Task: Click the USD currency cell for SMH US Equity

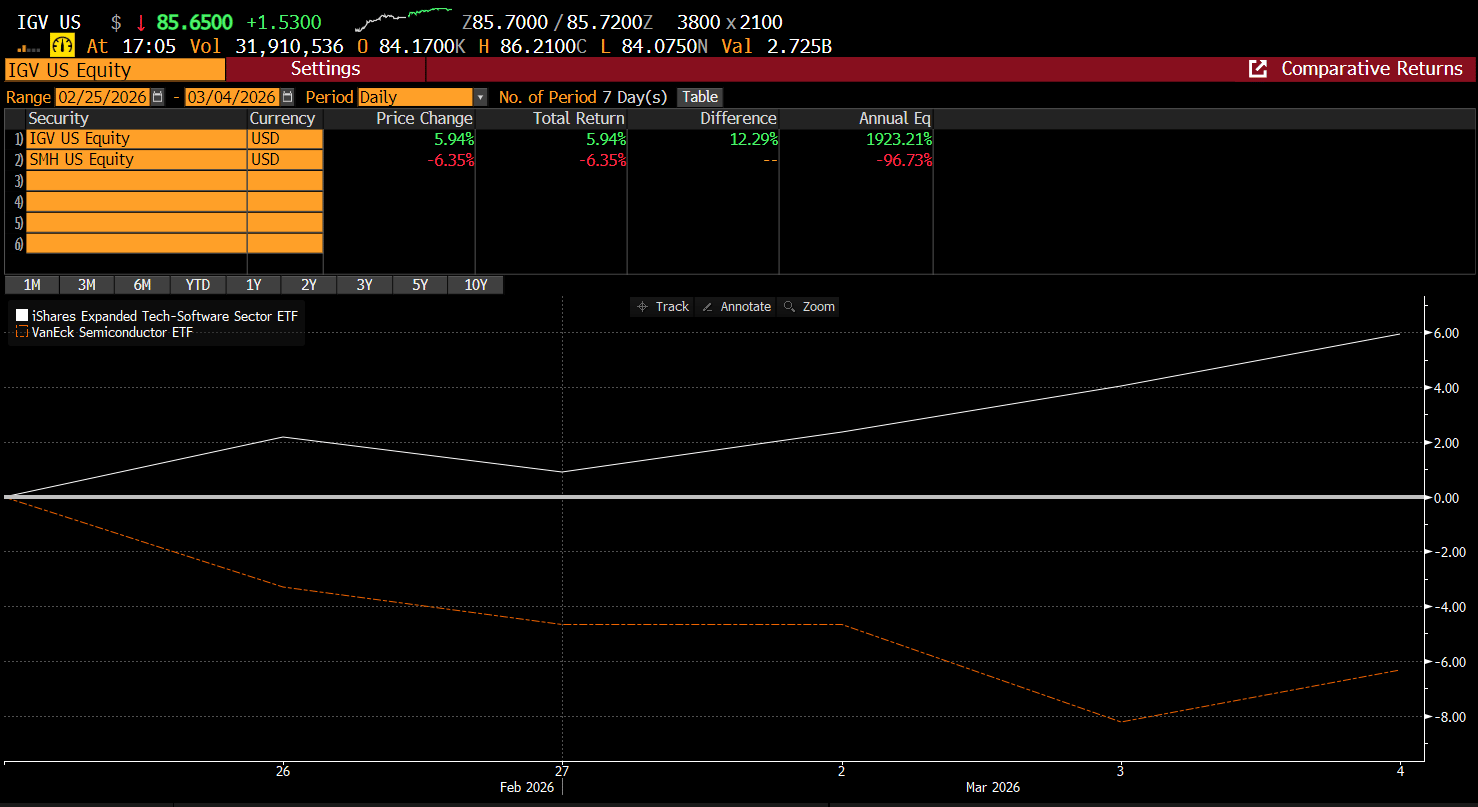Action: click(x=285, y=160)
